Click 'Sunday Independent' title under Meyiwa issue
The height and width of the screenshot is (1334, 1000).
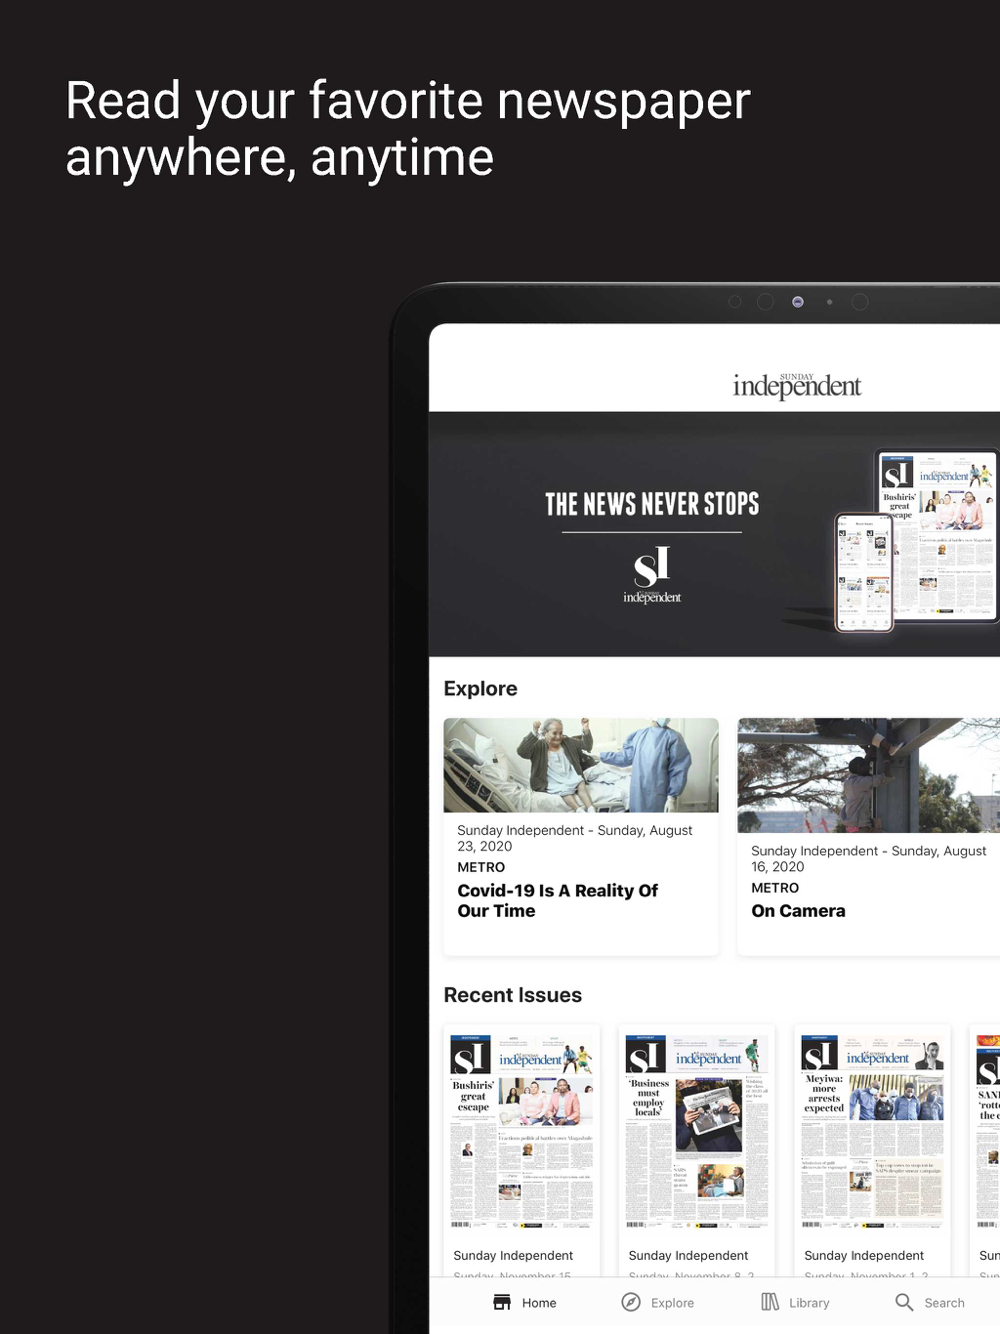[x=864, y=1256]
